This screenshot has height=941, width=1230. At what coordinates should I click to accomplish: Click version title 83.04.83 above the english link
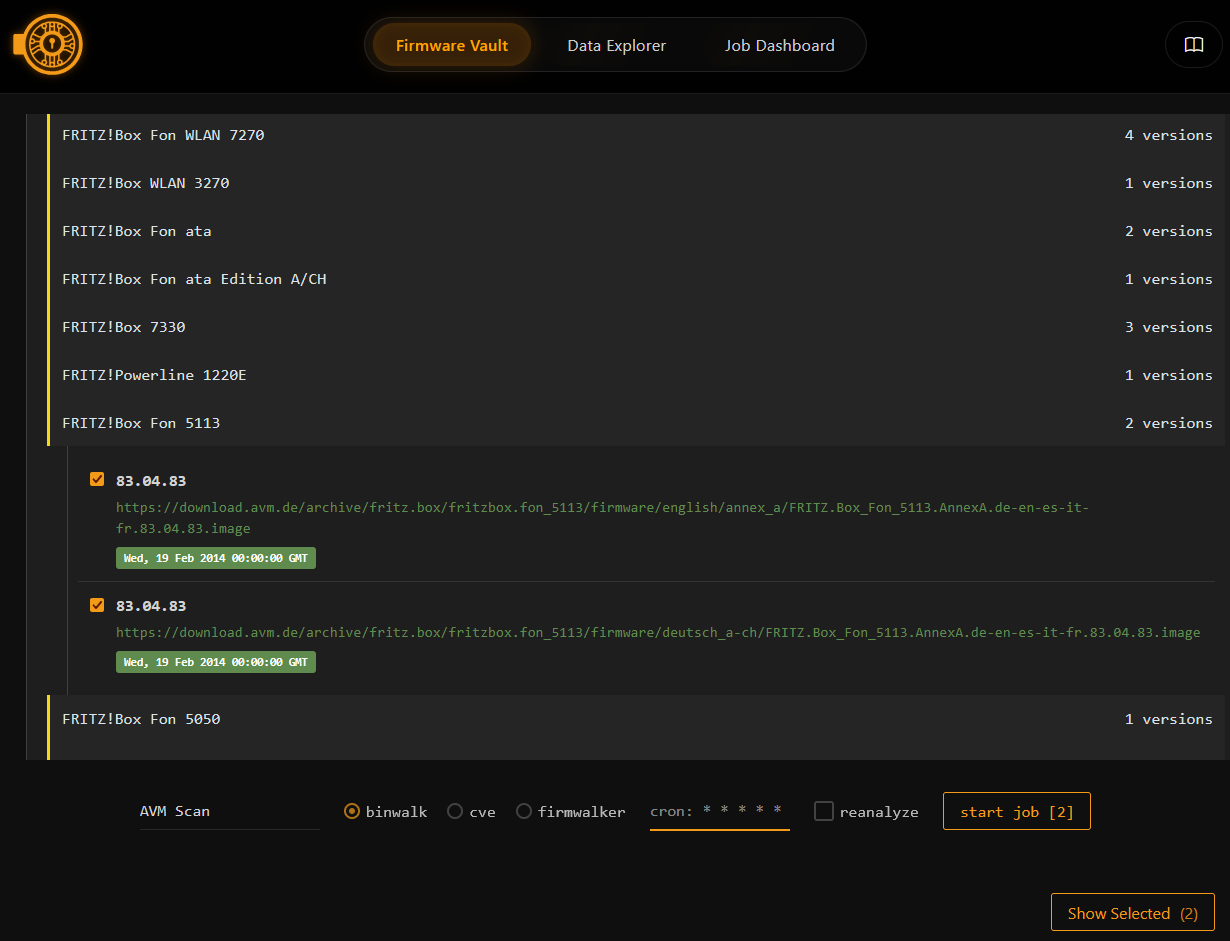point(151,481)
